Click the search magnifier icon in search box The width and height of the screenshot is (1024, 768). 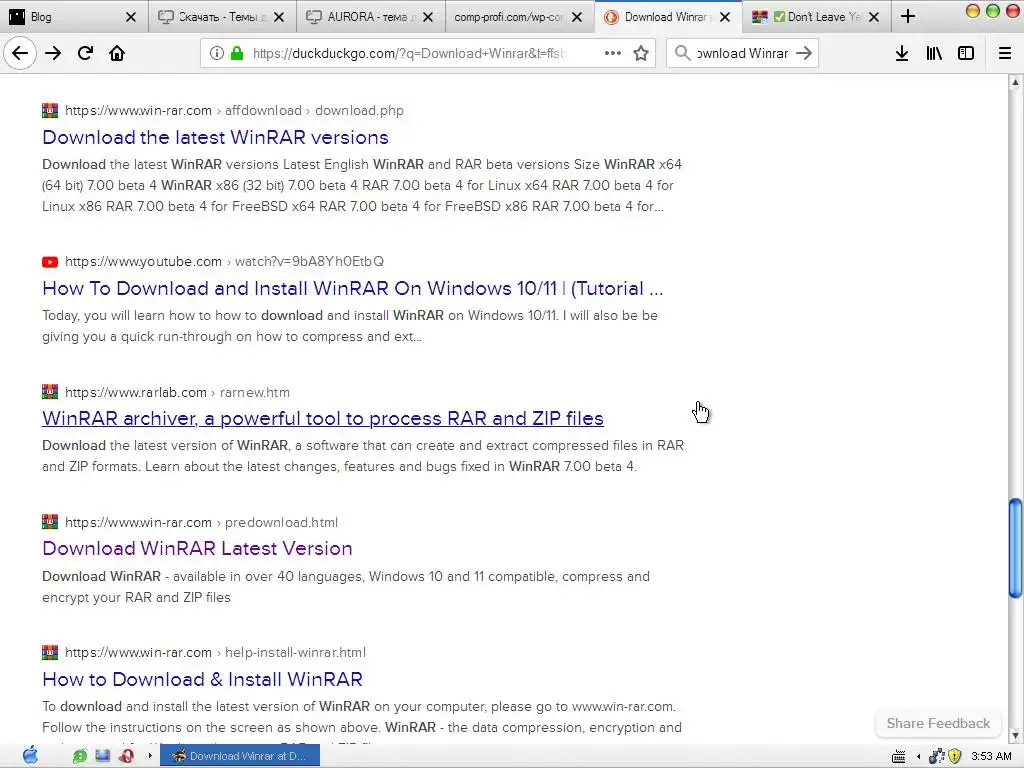(x=682, y=53)
